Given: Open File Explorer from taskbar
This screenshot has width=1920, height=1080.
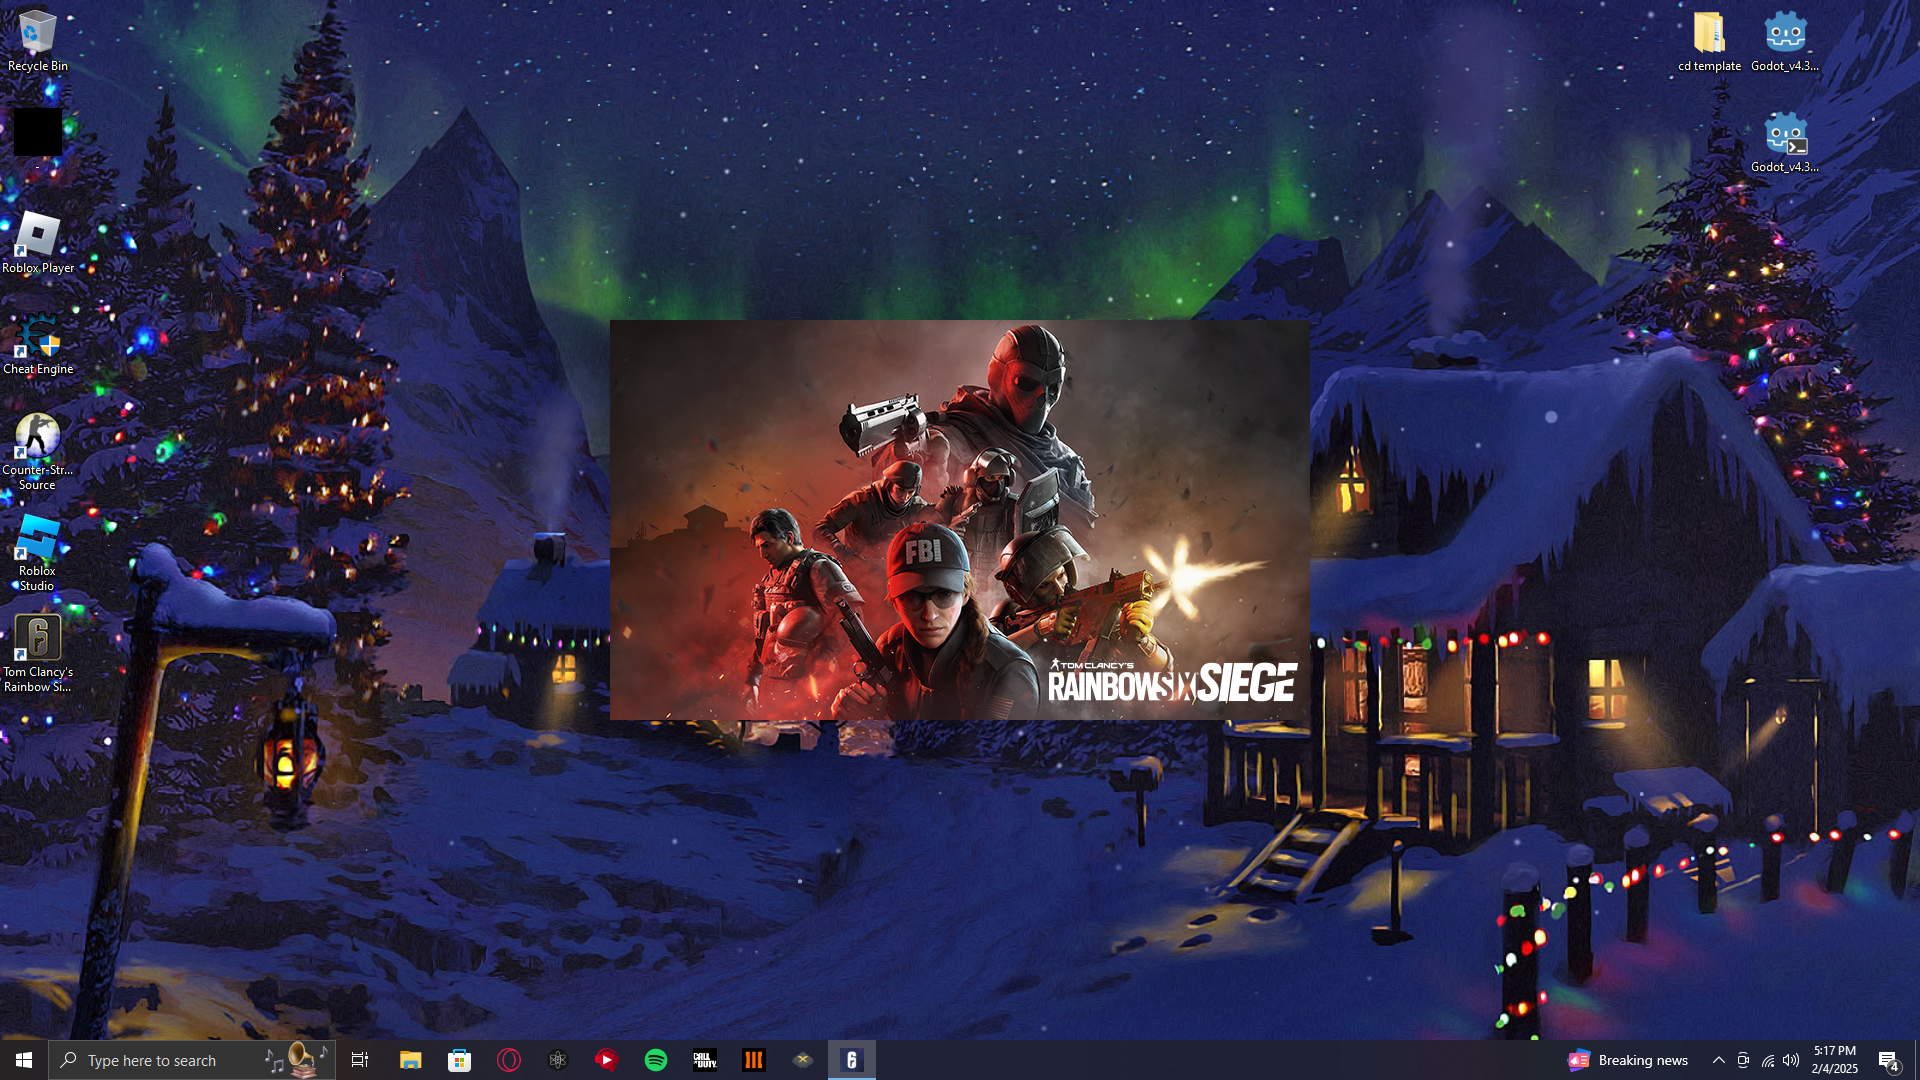Looking at the screenshot, I should click(411, 1060).
